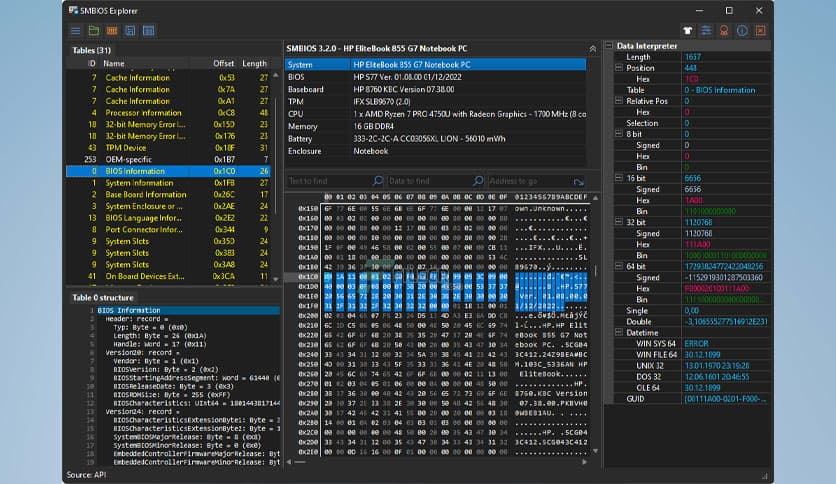Select the BIOS Language Infor... table row
The image size is (836, 484).
168,218
